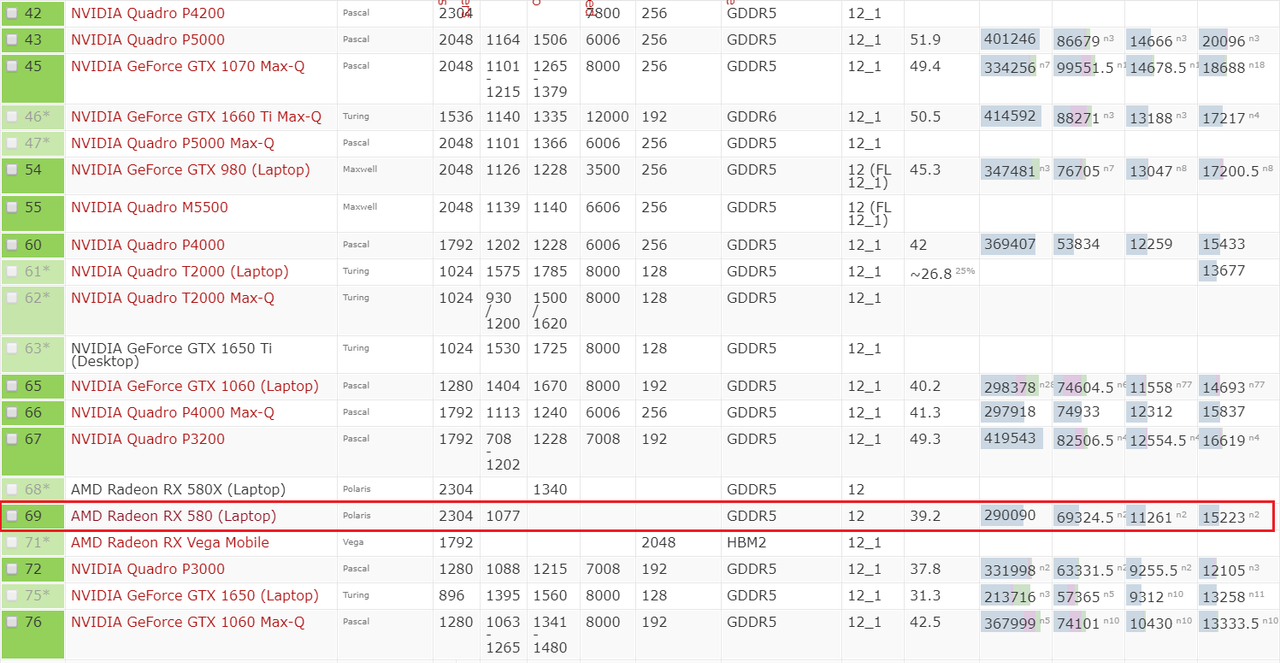Select the 20096 benchmark value
Screen dimensions: 1280x663
point(1224,40)
